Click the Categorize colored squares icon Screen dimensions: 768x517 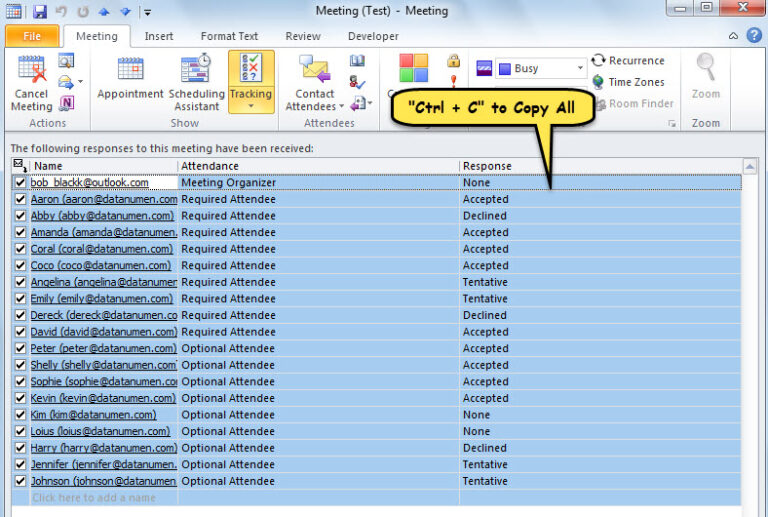click(413, 68)
